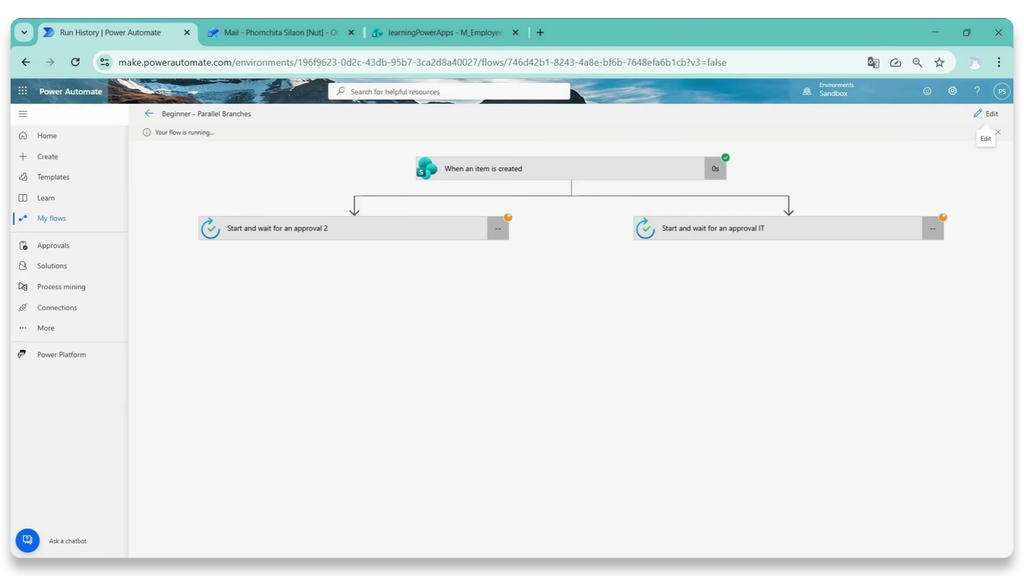Click the browser address bar URL
Viewport: 1024px width, 576px height.
(422, 63)
